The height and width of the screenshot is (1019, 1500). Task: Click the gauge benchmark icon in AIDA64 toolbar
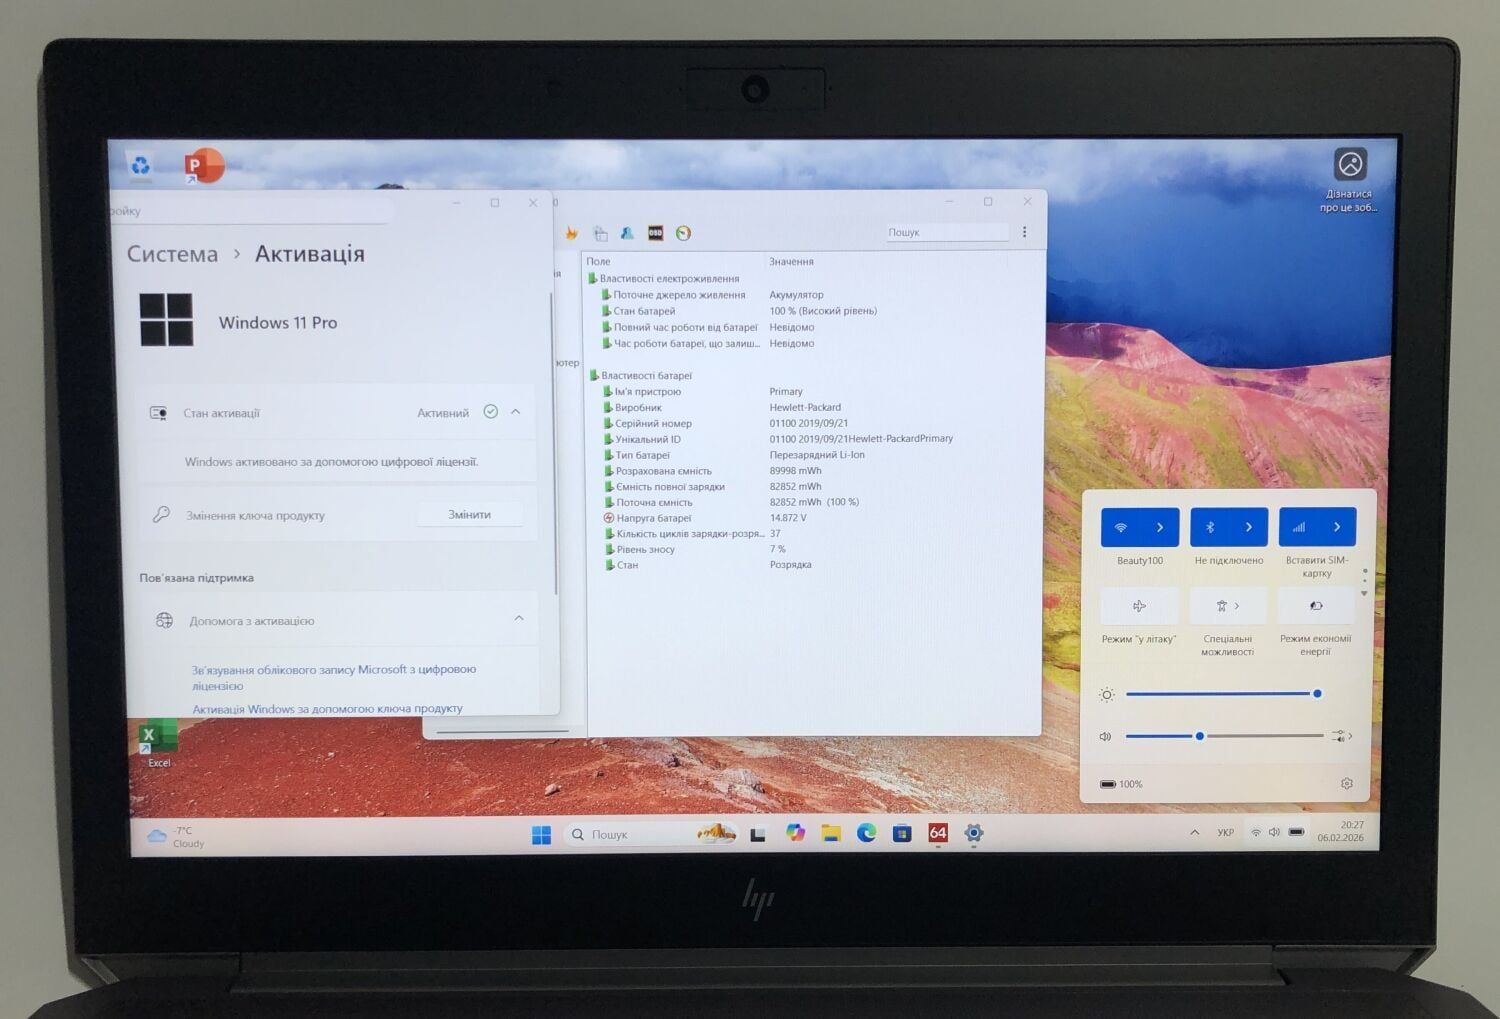click(683, 233)
